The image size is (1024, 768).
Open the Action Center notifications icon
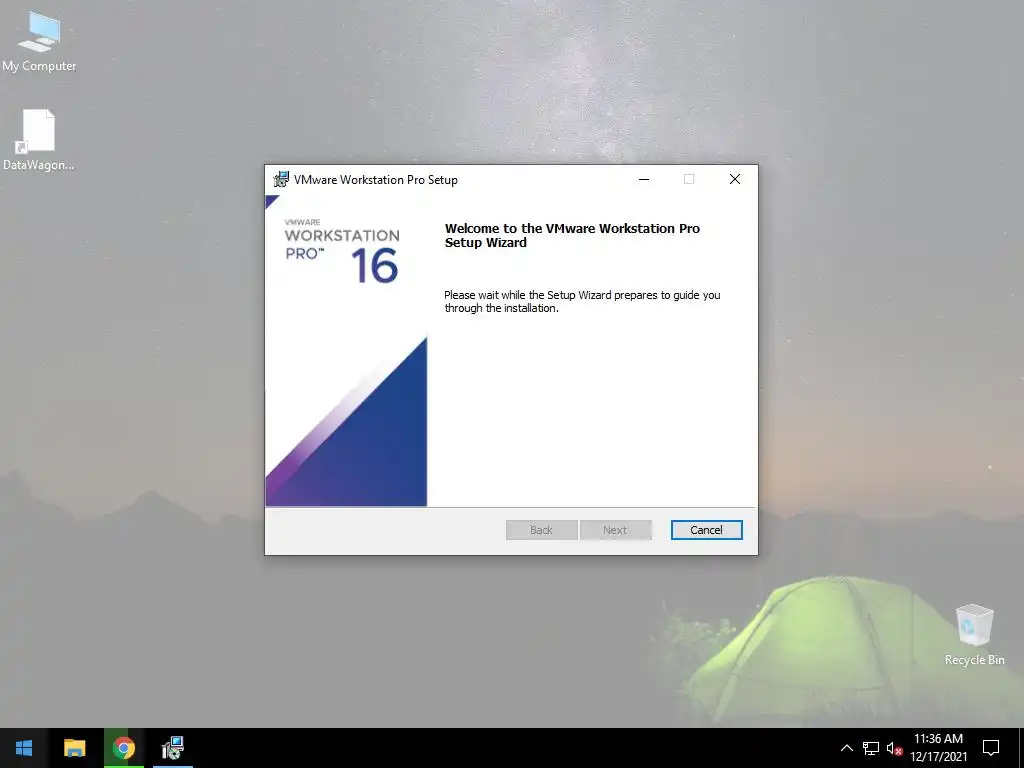click(991, 748)
